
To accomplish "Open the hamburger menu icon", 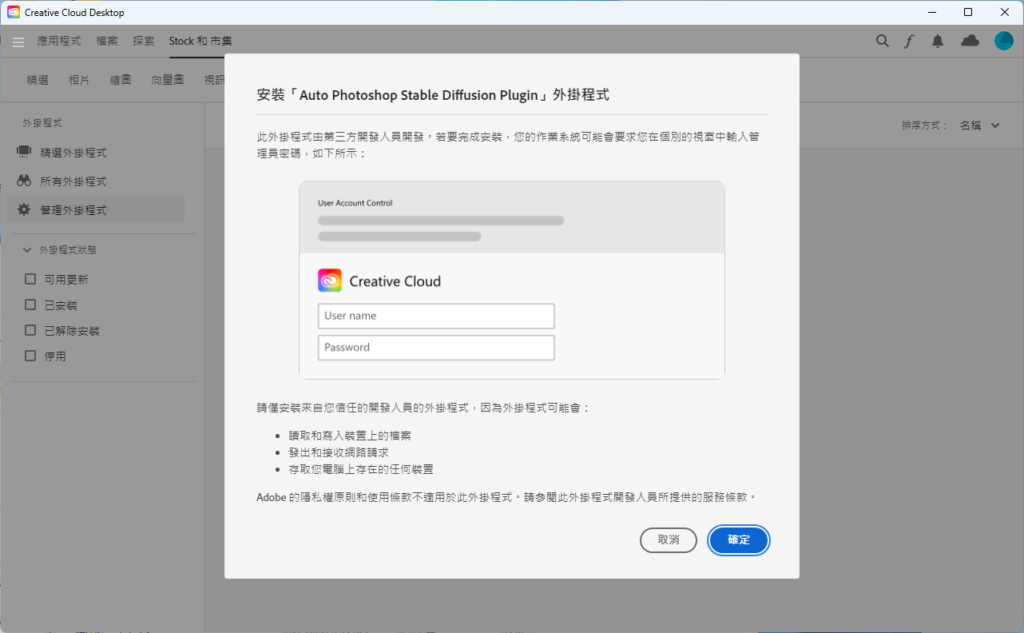I will (x=18, y=42).
